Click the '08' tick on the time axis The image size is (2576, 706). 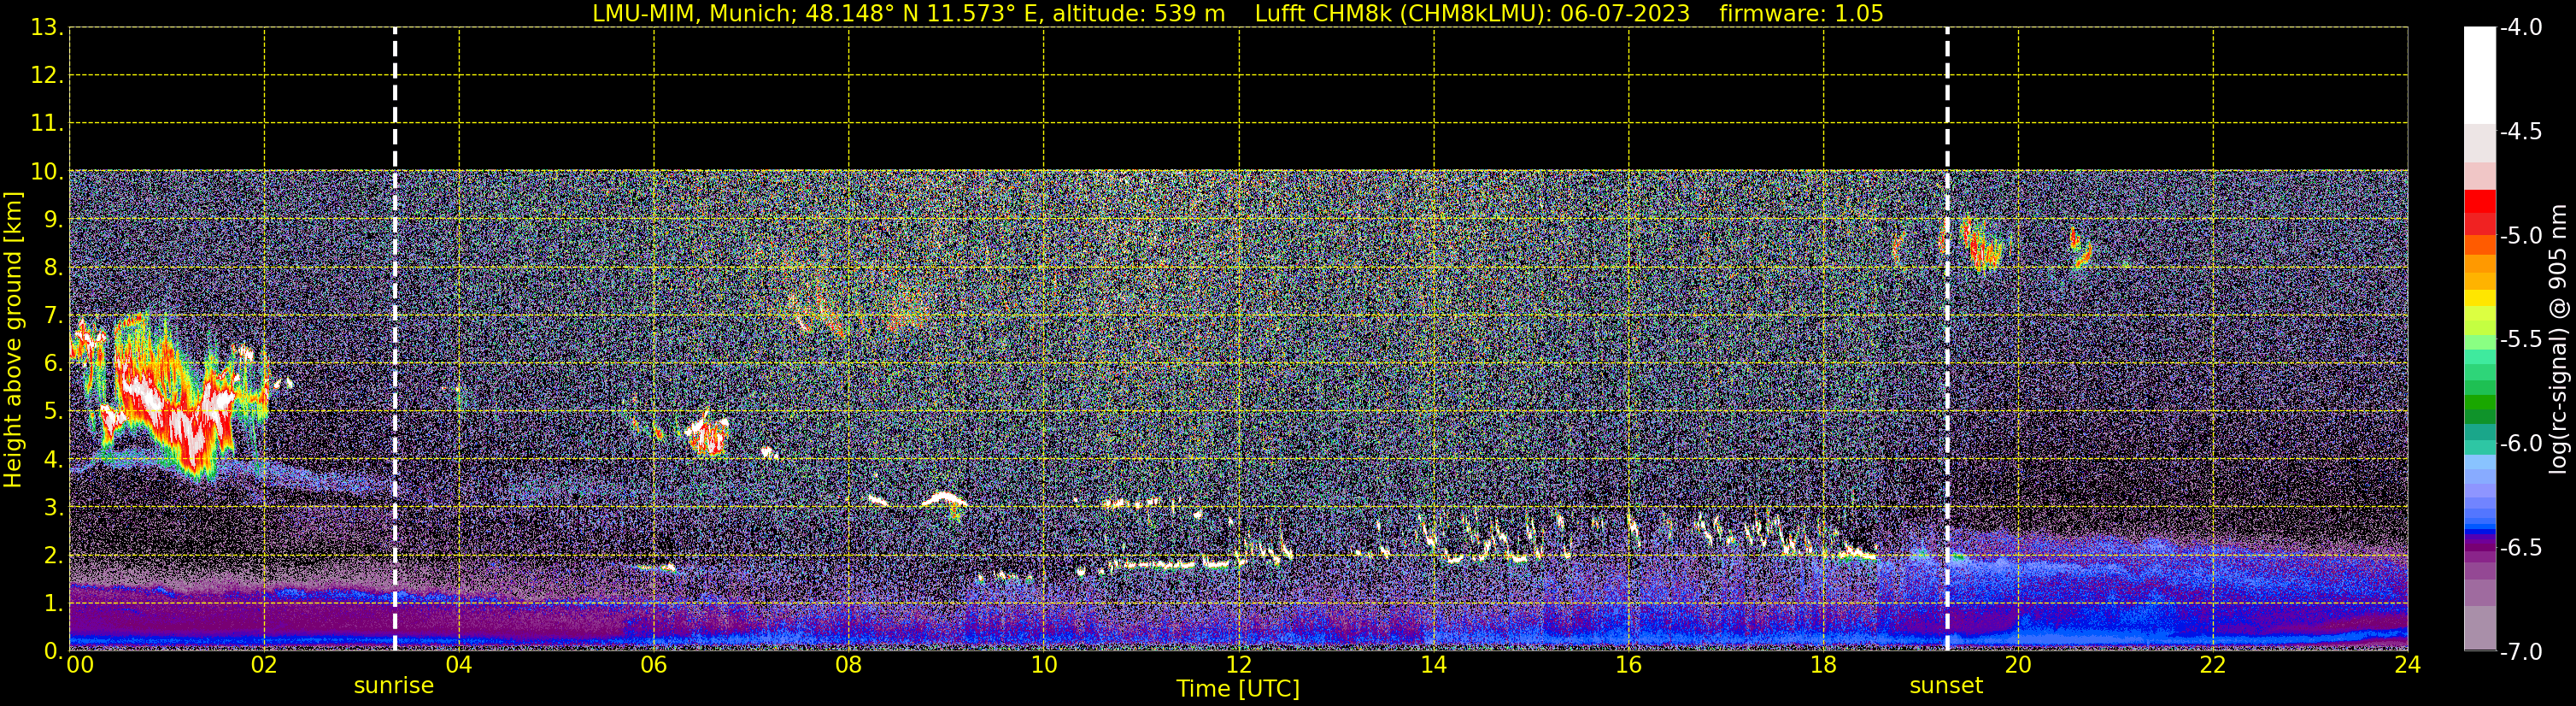pos(849,665)
